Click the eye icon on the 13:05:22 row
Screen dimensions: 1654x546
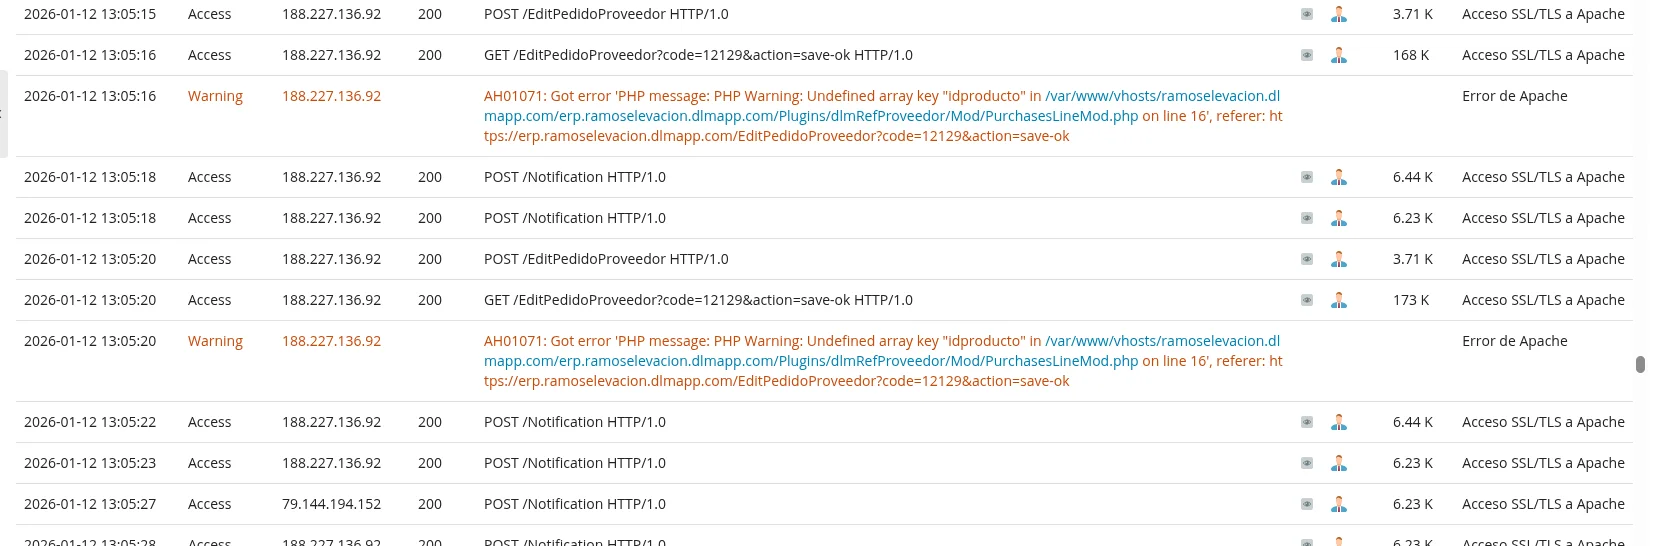(x=1306, y=423)
